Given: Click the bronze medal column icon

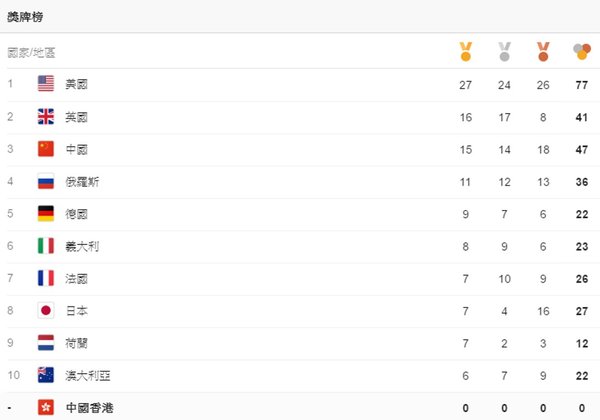Looking at the screenshot, I should coord(543,51).
